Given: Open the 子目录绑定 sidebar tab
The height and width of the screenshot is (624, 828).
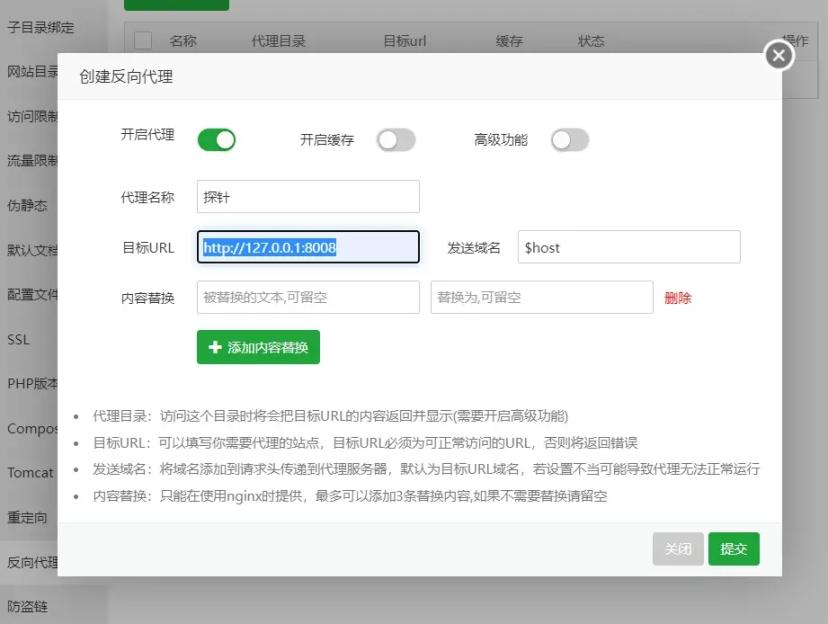Looking at the screenshot, I should click(x=40, y=27).
